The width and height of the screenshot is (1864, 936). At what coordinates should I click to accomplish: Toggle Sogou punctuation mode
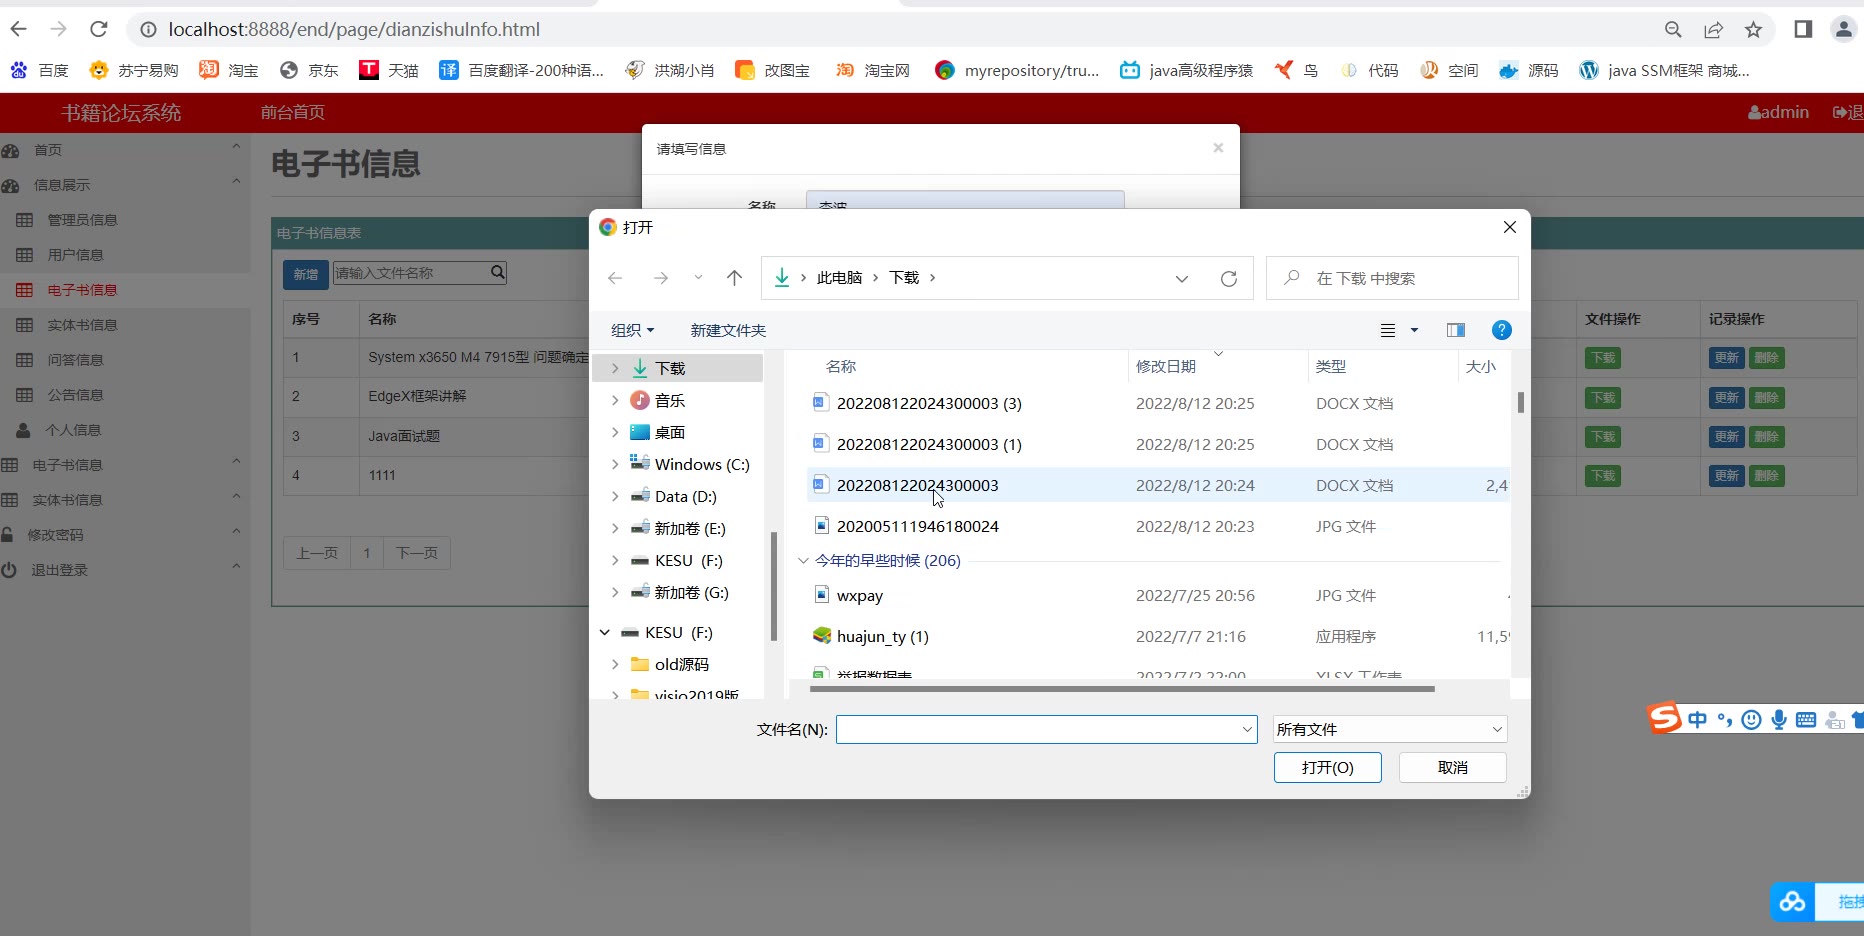(x=1724, y=720)
